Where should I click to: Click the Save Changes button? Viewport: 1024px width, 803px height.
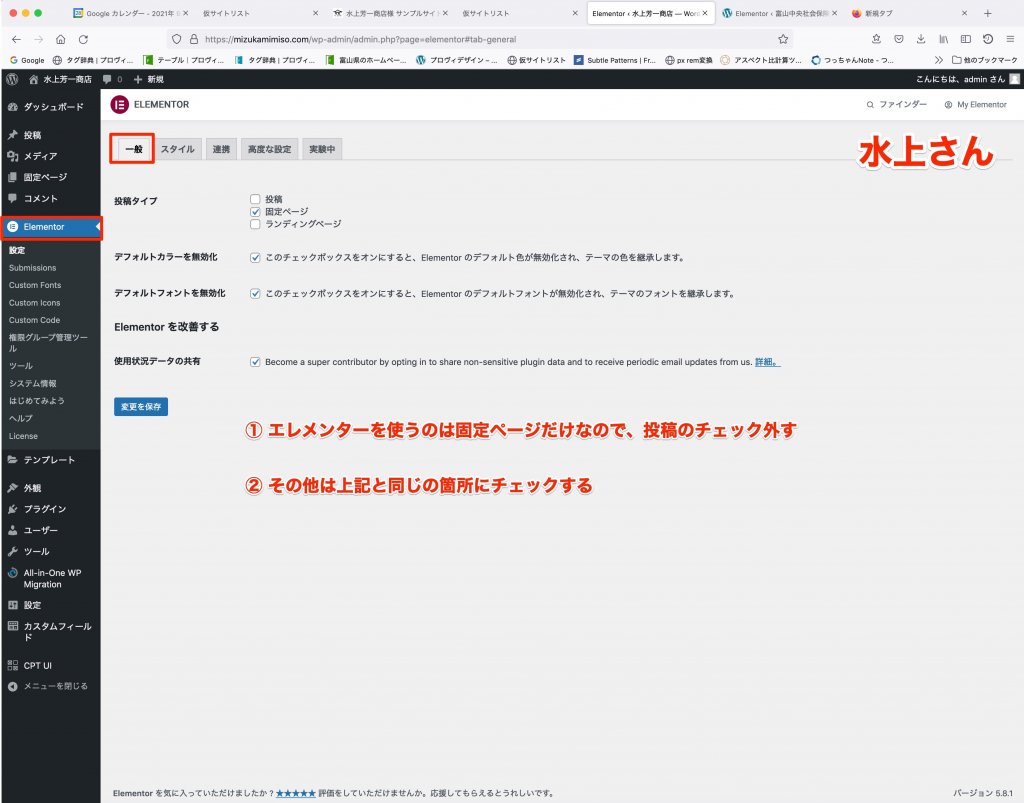pos(141,407)
